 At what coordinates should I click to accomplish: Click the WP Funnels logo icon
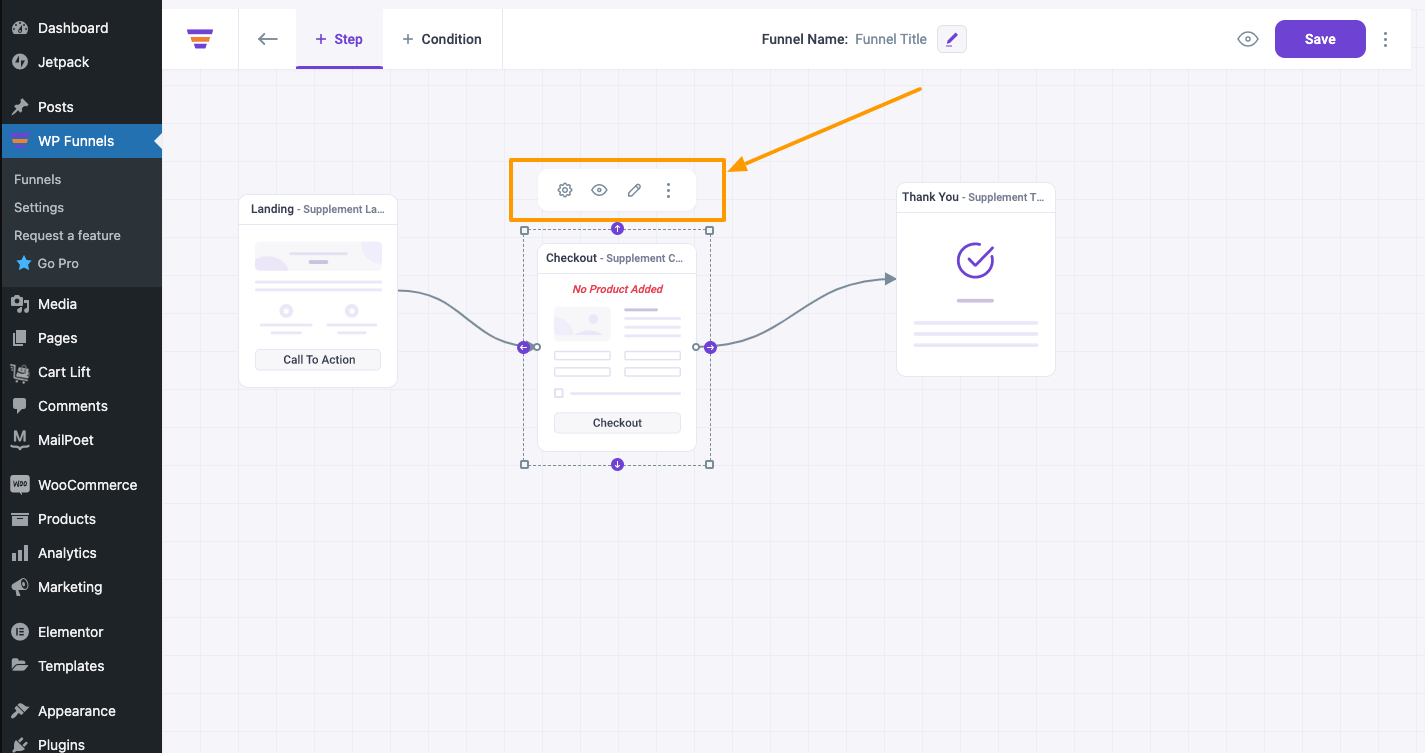200,39
